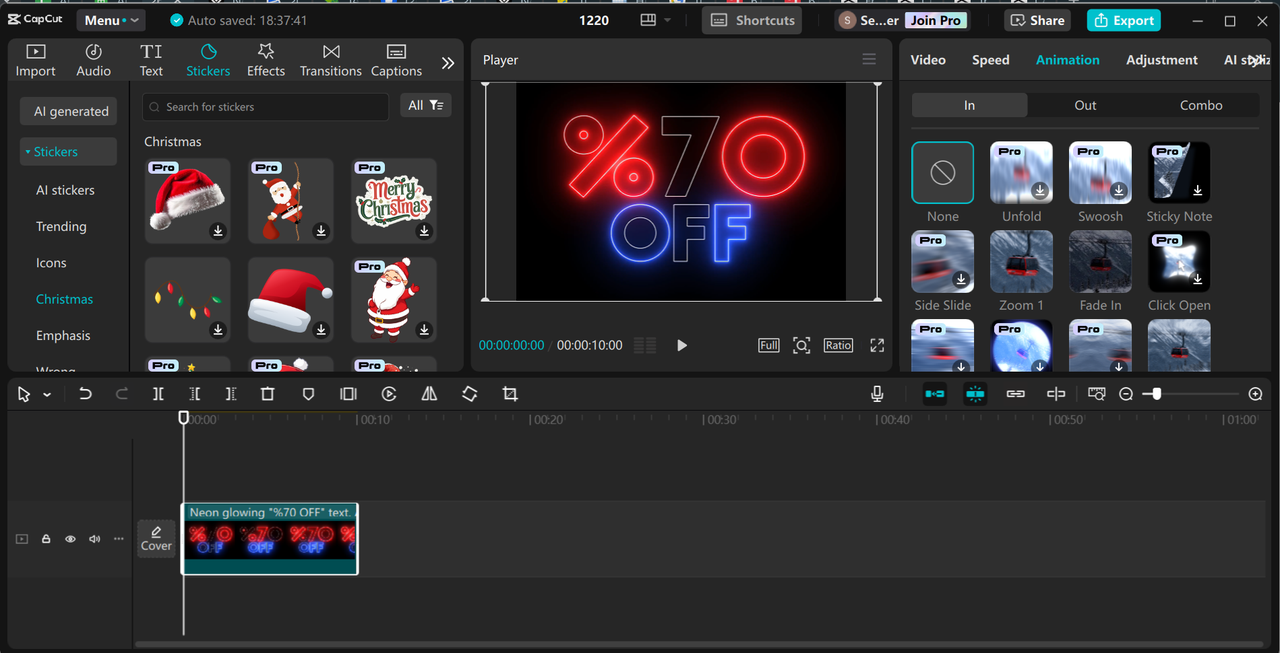1280x653 pixels.
Task: Undo the last edit in timeline toolbar
Action: pos(85,394)
